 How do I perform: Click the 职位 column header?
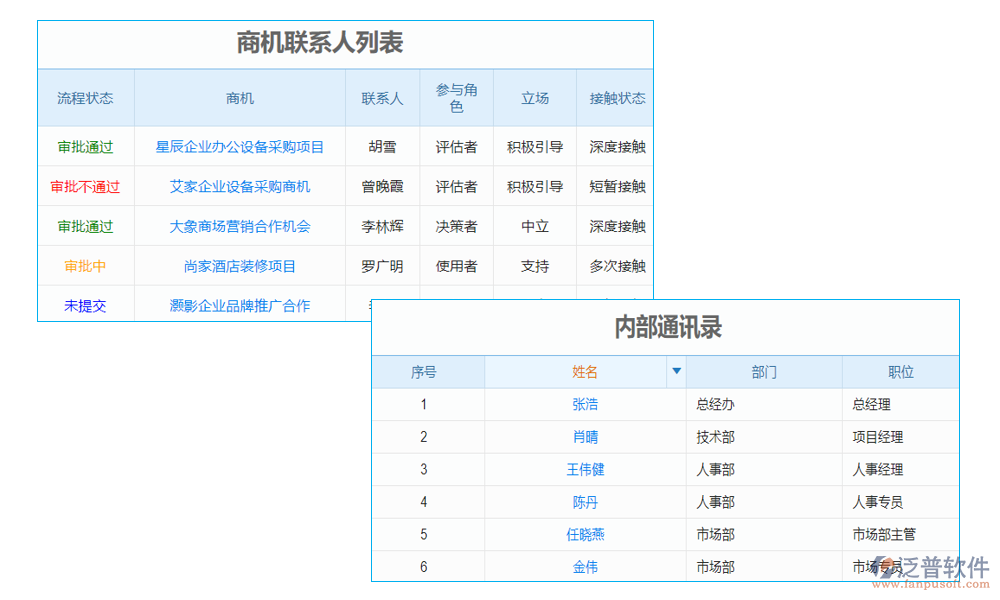(901, 371)
